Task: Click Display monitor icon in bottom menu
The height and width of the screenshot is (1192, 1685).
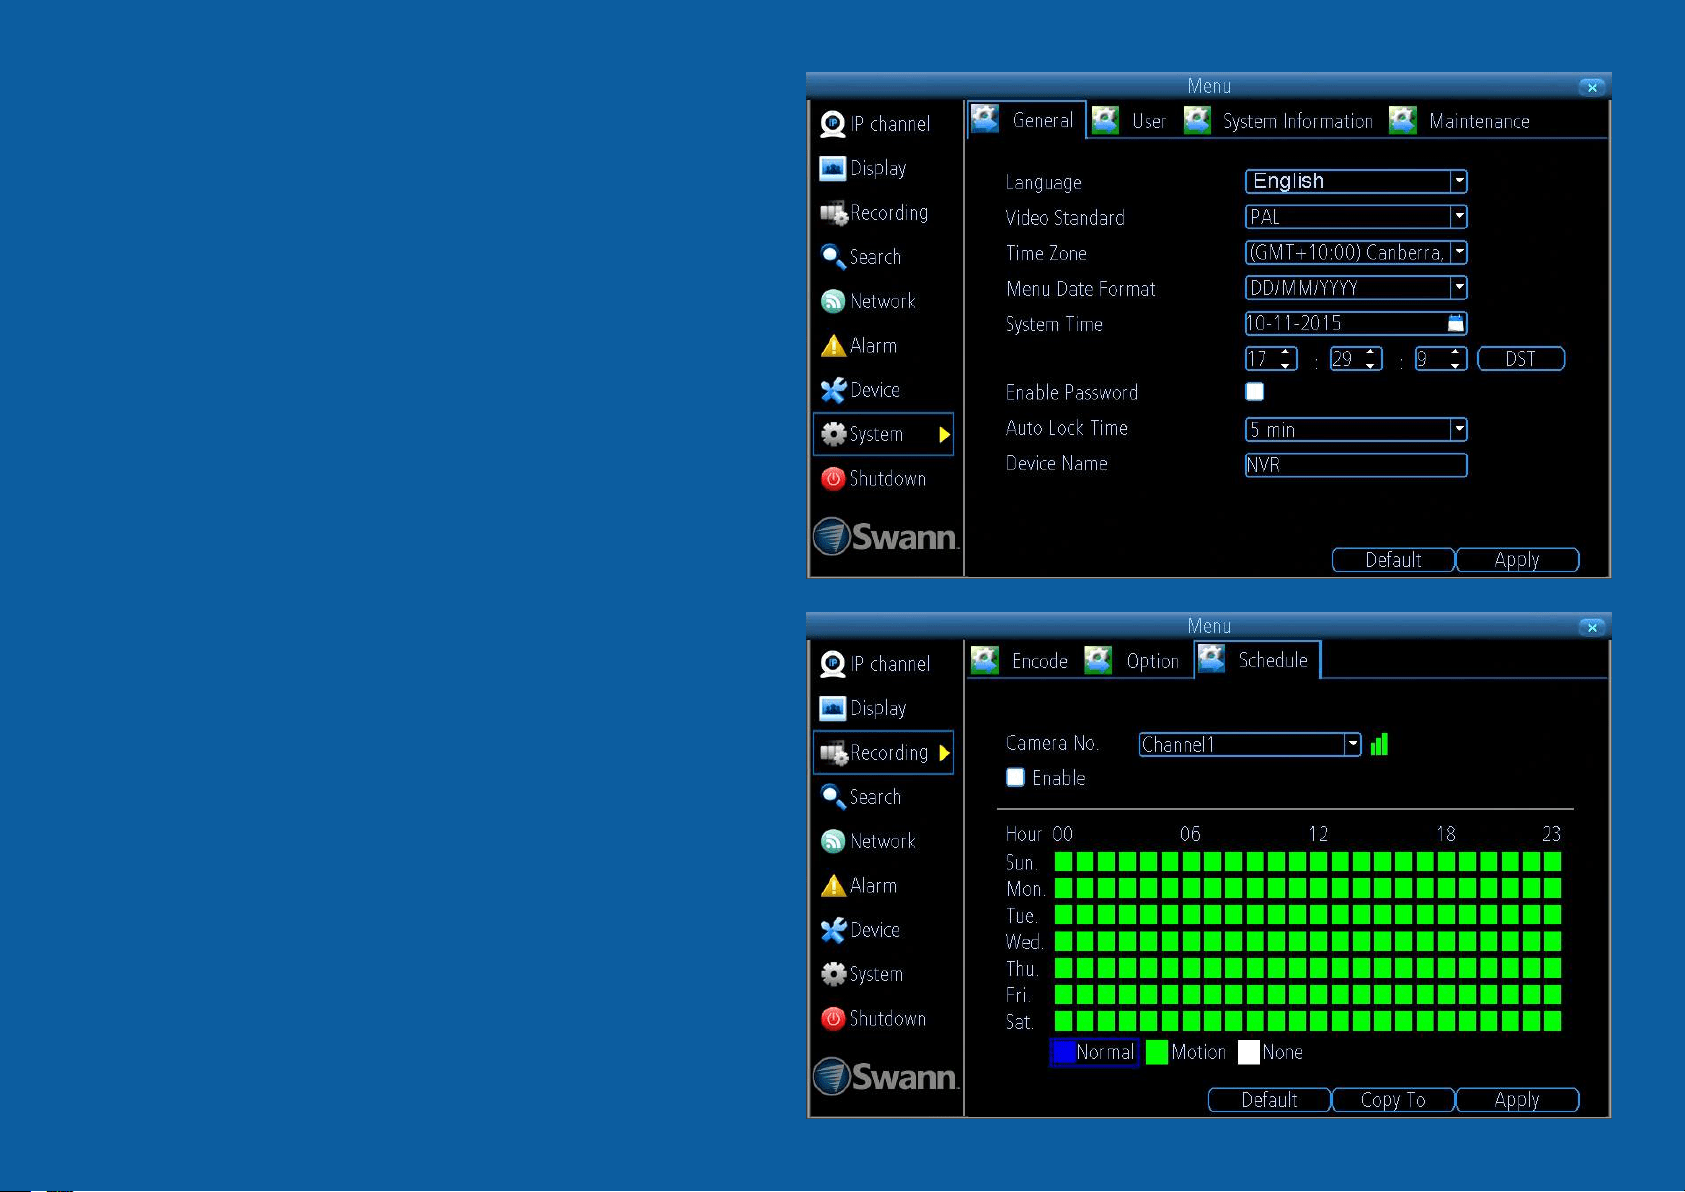Action: 832,708
